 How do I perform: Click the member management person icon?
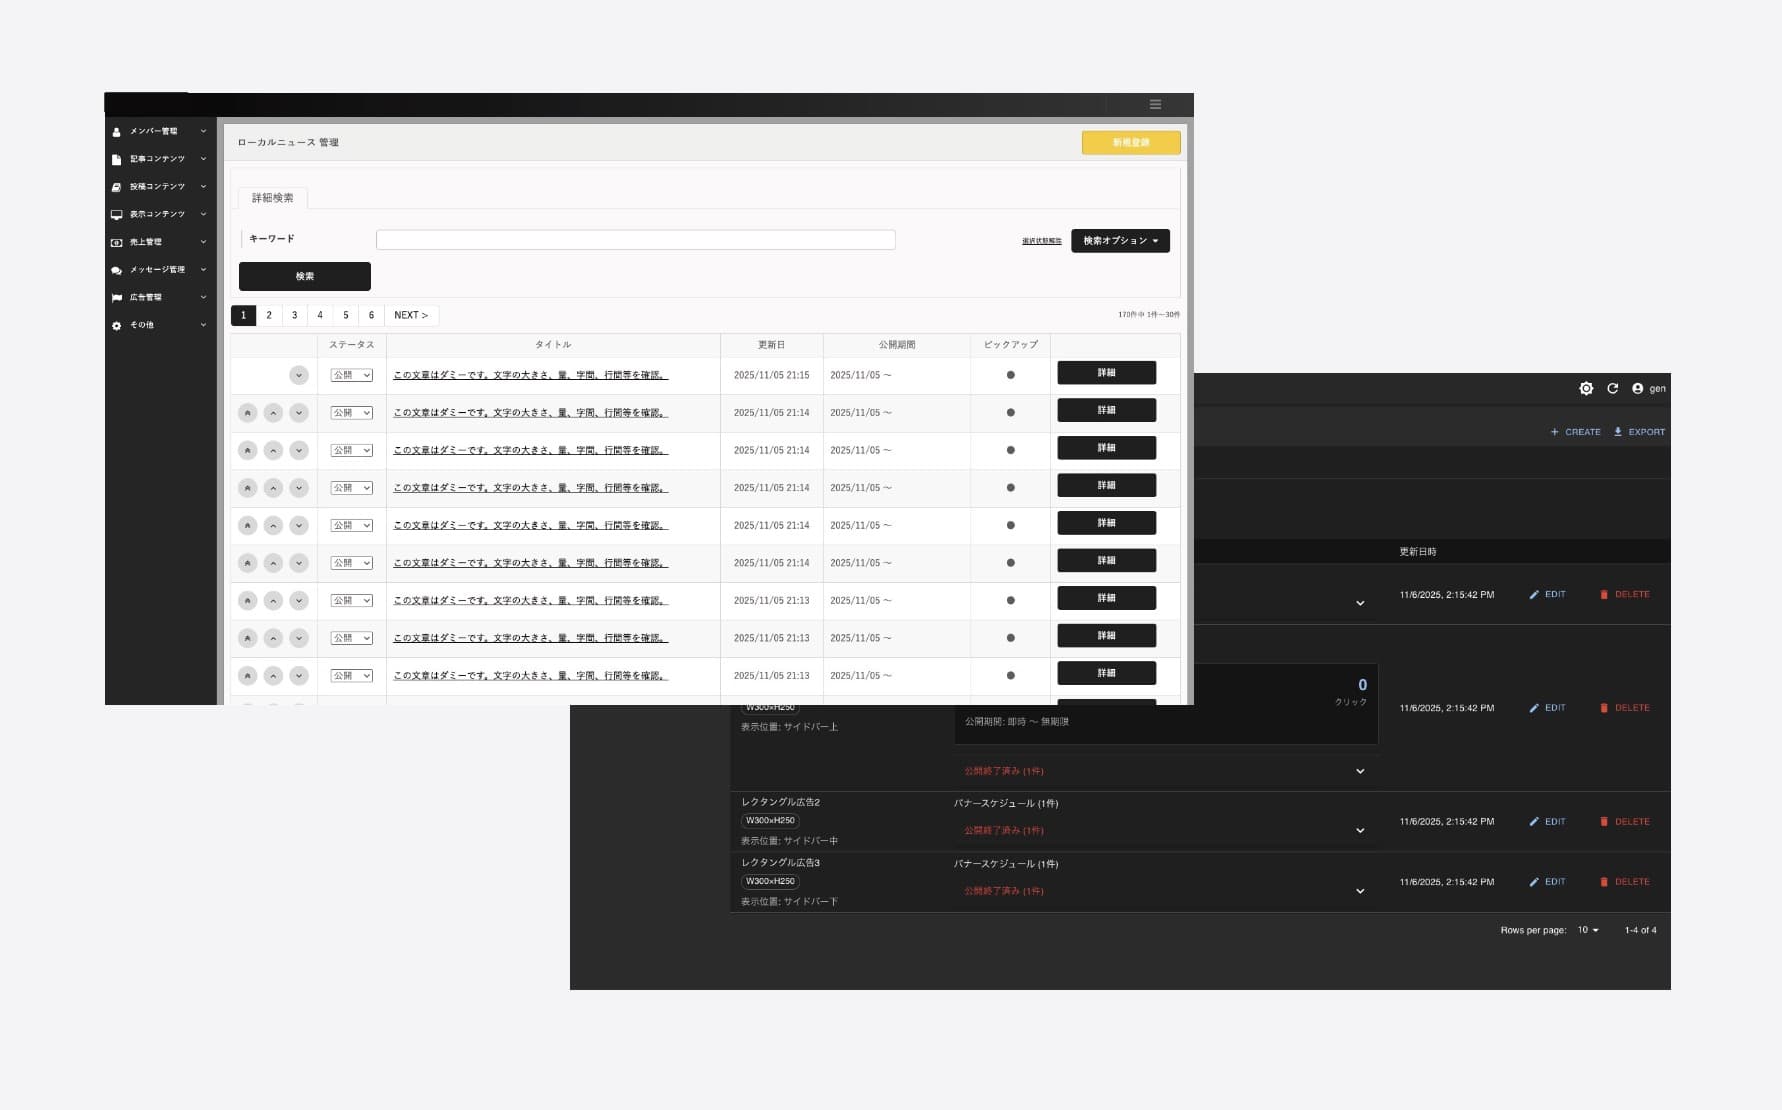(x=116, y=132)
